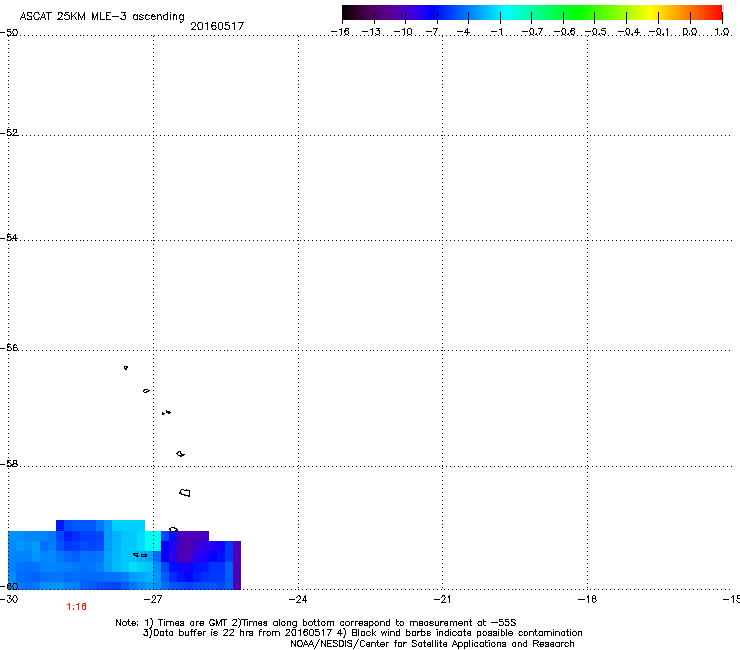Click the purple strip at the swath's right edge
Image resolution: width=740 pixels, height=650 pixels.
237,565
